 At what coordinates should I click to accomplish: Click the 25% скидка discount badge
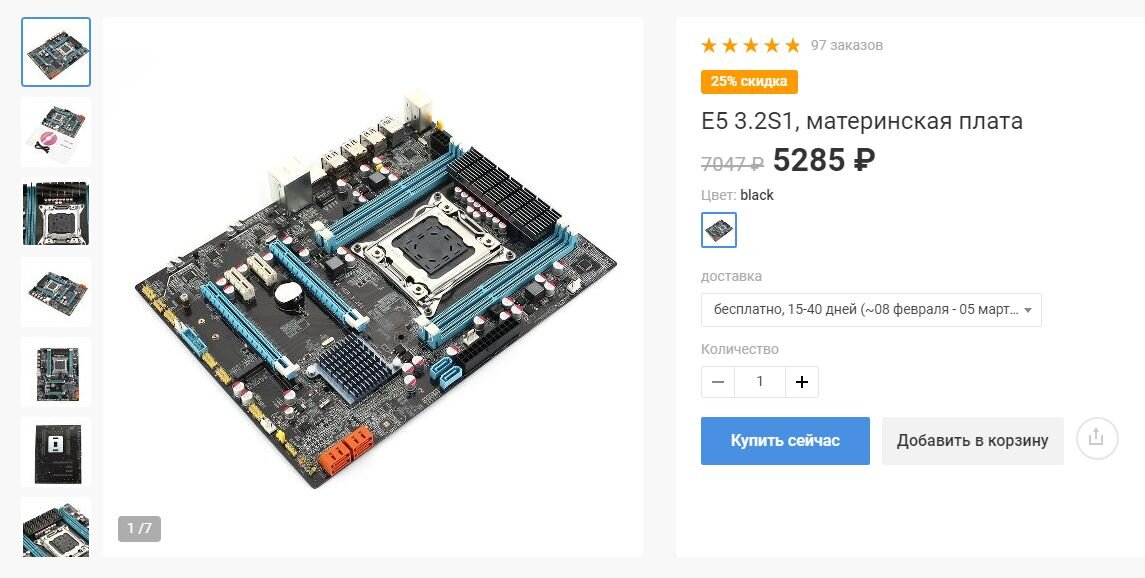[749, 82]
